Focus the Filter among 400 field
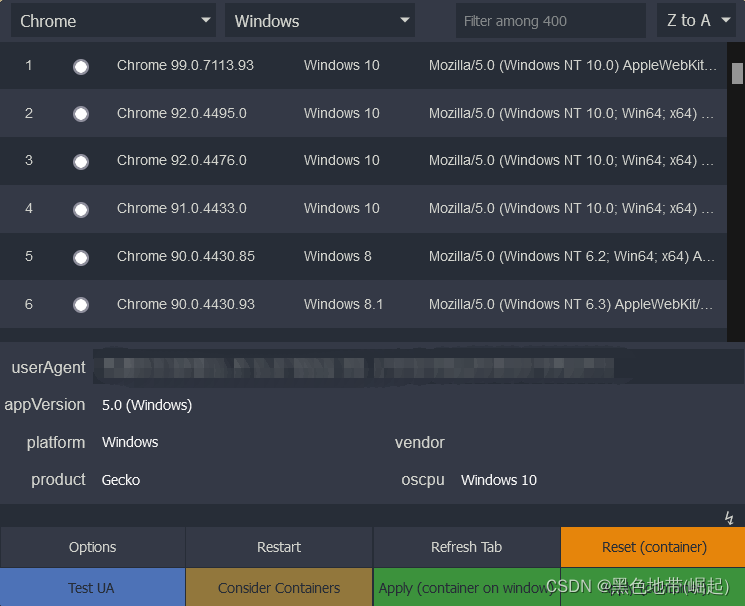 coord(551,20)
